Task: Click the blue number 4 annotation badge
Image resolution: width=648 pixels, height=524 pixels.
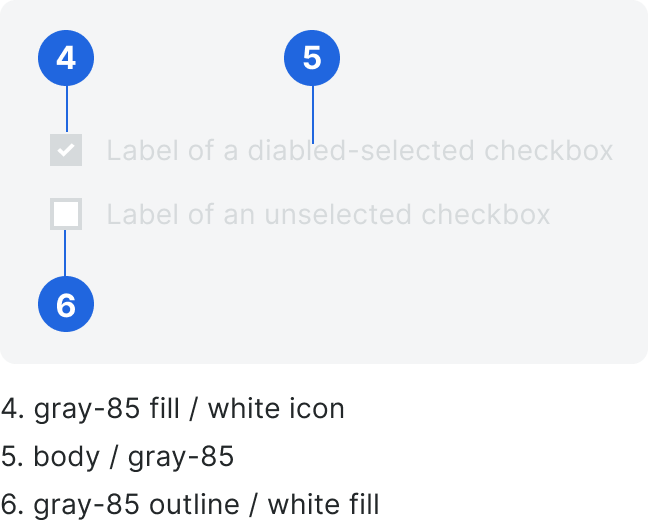Action: point(66,58)
